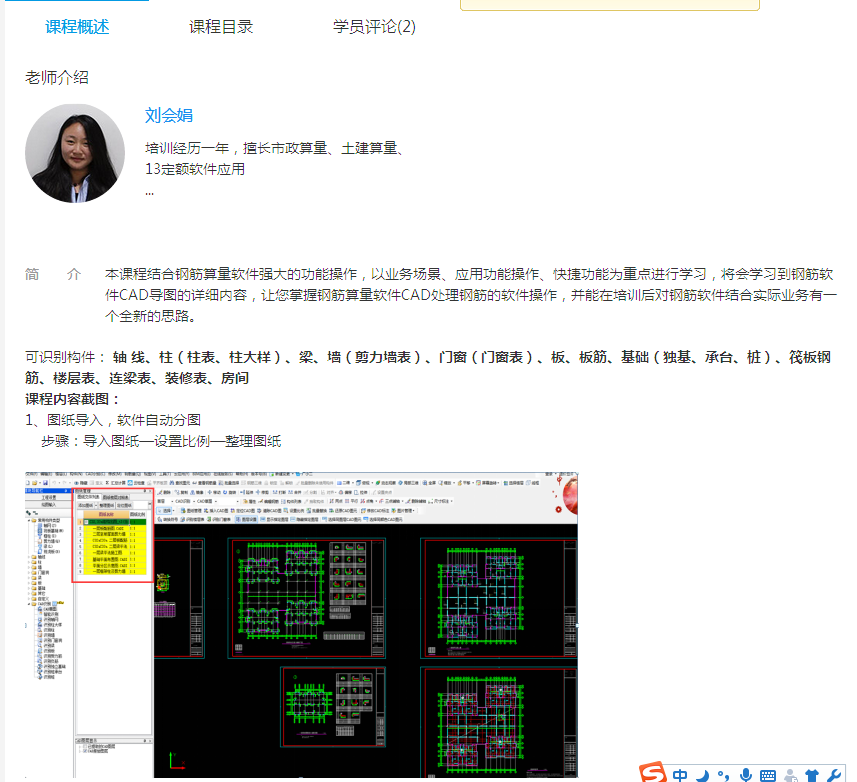This screenshot has width=857, height=782.
Task: Open the 课程目录 tab
Action: (221, 27)
